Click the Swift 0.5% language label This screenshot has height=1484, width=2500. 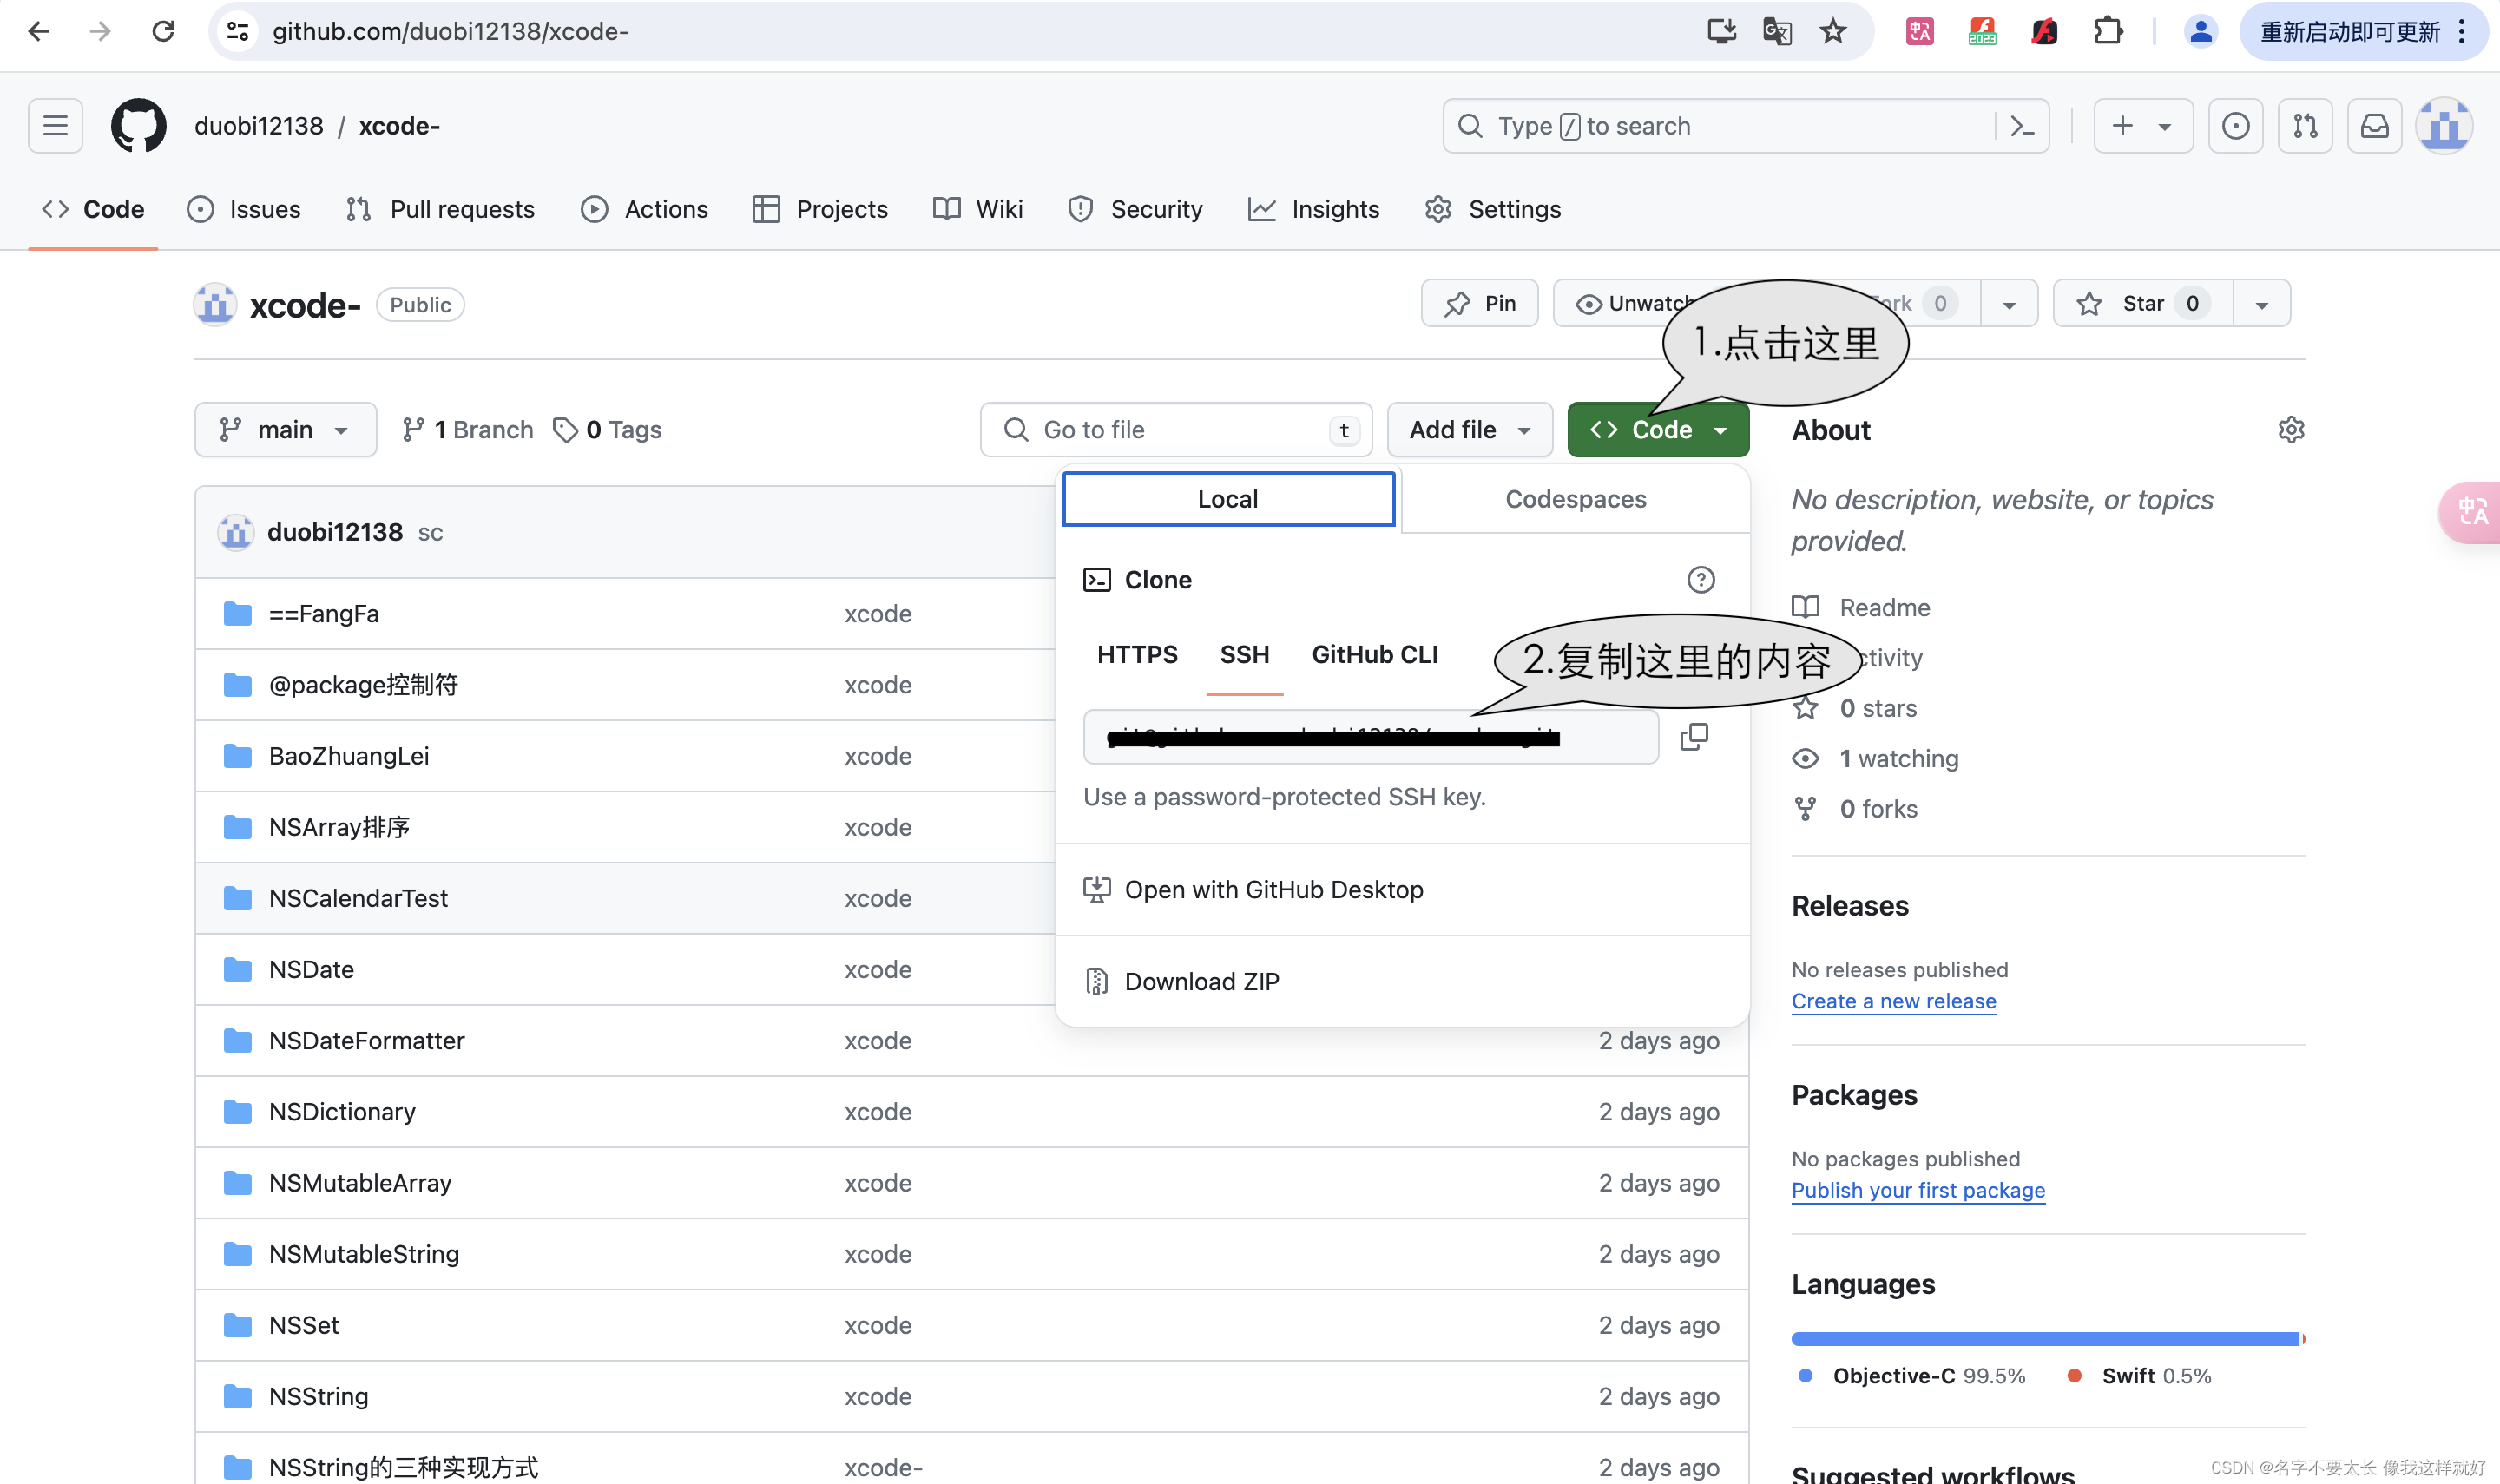pyautogui.click(x=2140, y=1376)
